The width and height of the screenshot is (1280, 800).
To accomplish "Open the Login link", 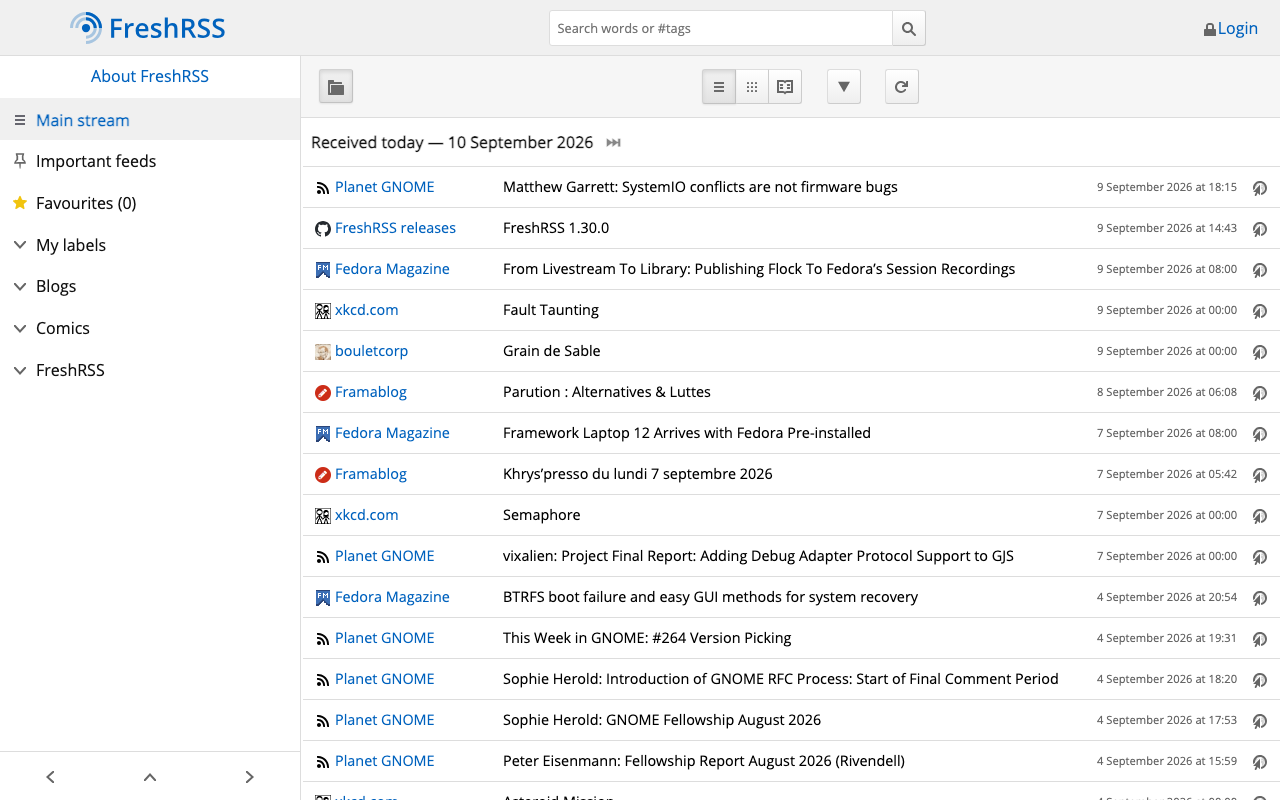I will click(x=1231, y=28).
